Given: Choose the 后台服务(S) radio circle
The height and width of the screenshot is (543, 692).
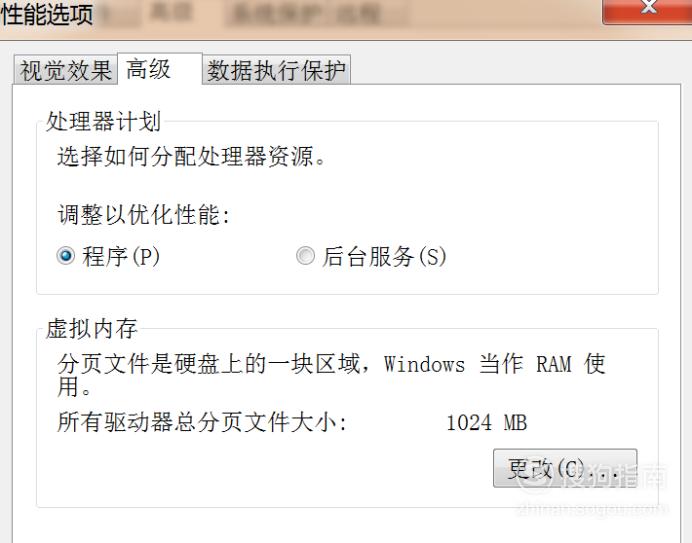Looking at the screenshot, I should (x=305, y=256).
